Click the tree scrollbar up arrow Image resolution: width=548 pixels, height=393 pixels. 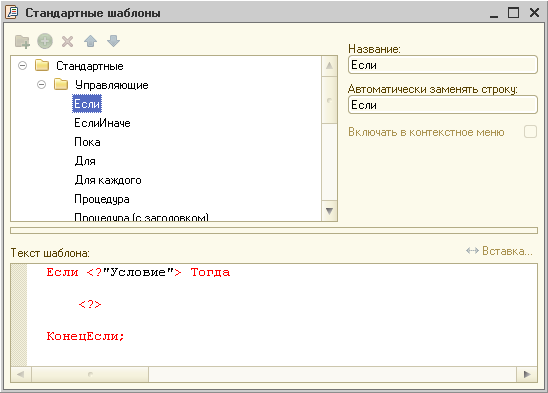click(x=329, y=66)
